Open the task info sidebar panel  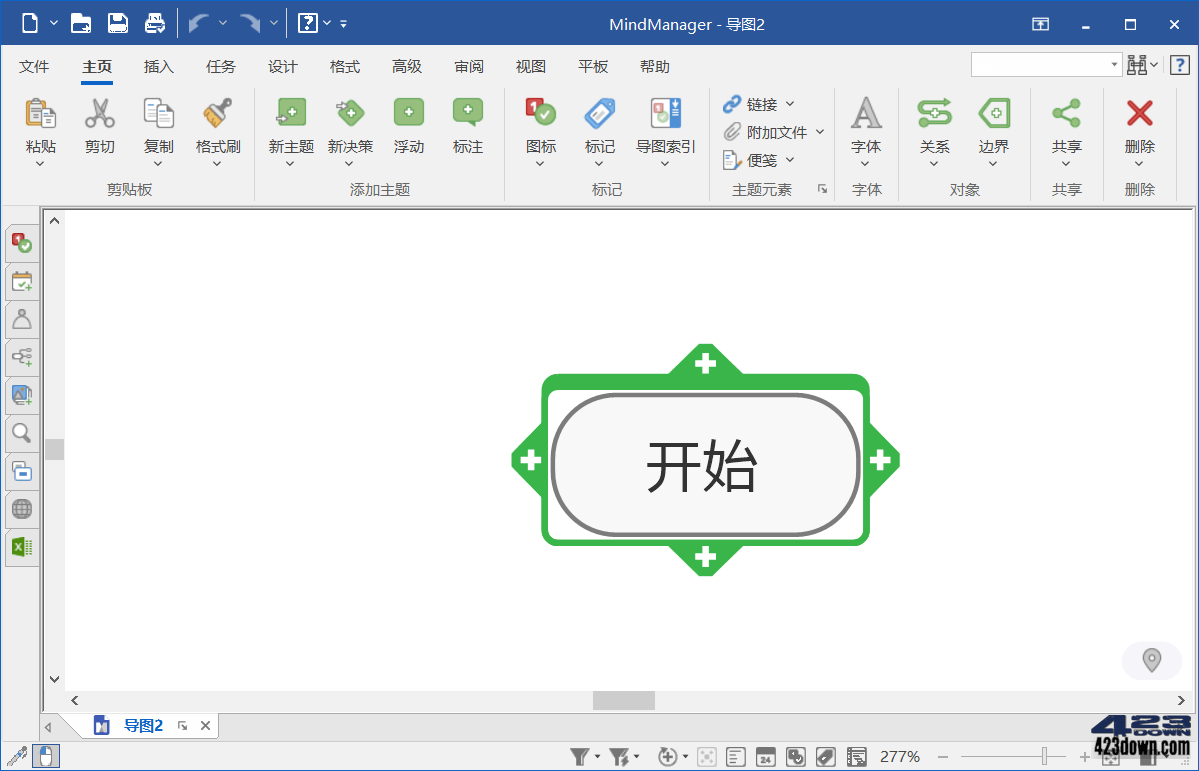(x=21, y=243)
